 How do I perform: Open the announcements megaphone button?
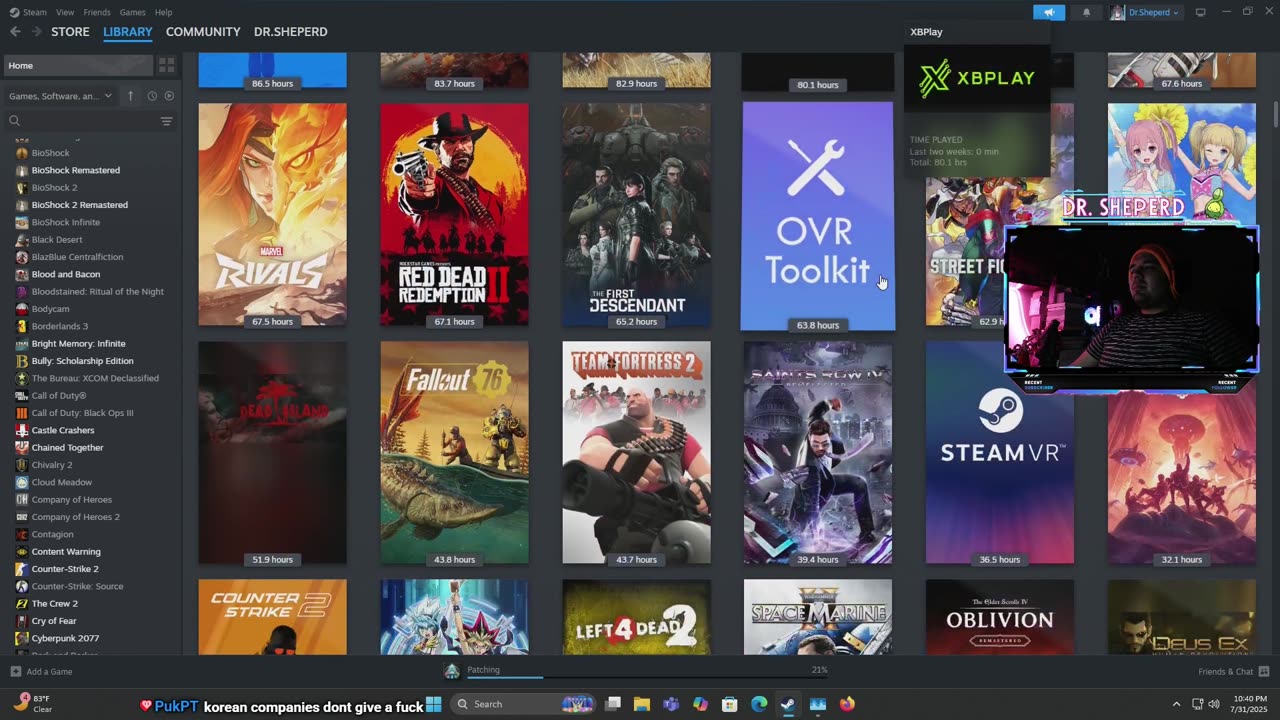1049,12
